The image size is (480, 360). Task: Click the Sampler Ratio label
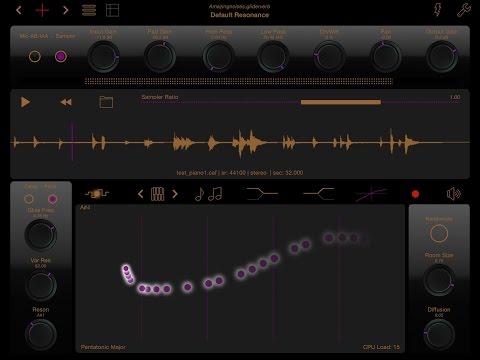(160, 97)
